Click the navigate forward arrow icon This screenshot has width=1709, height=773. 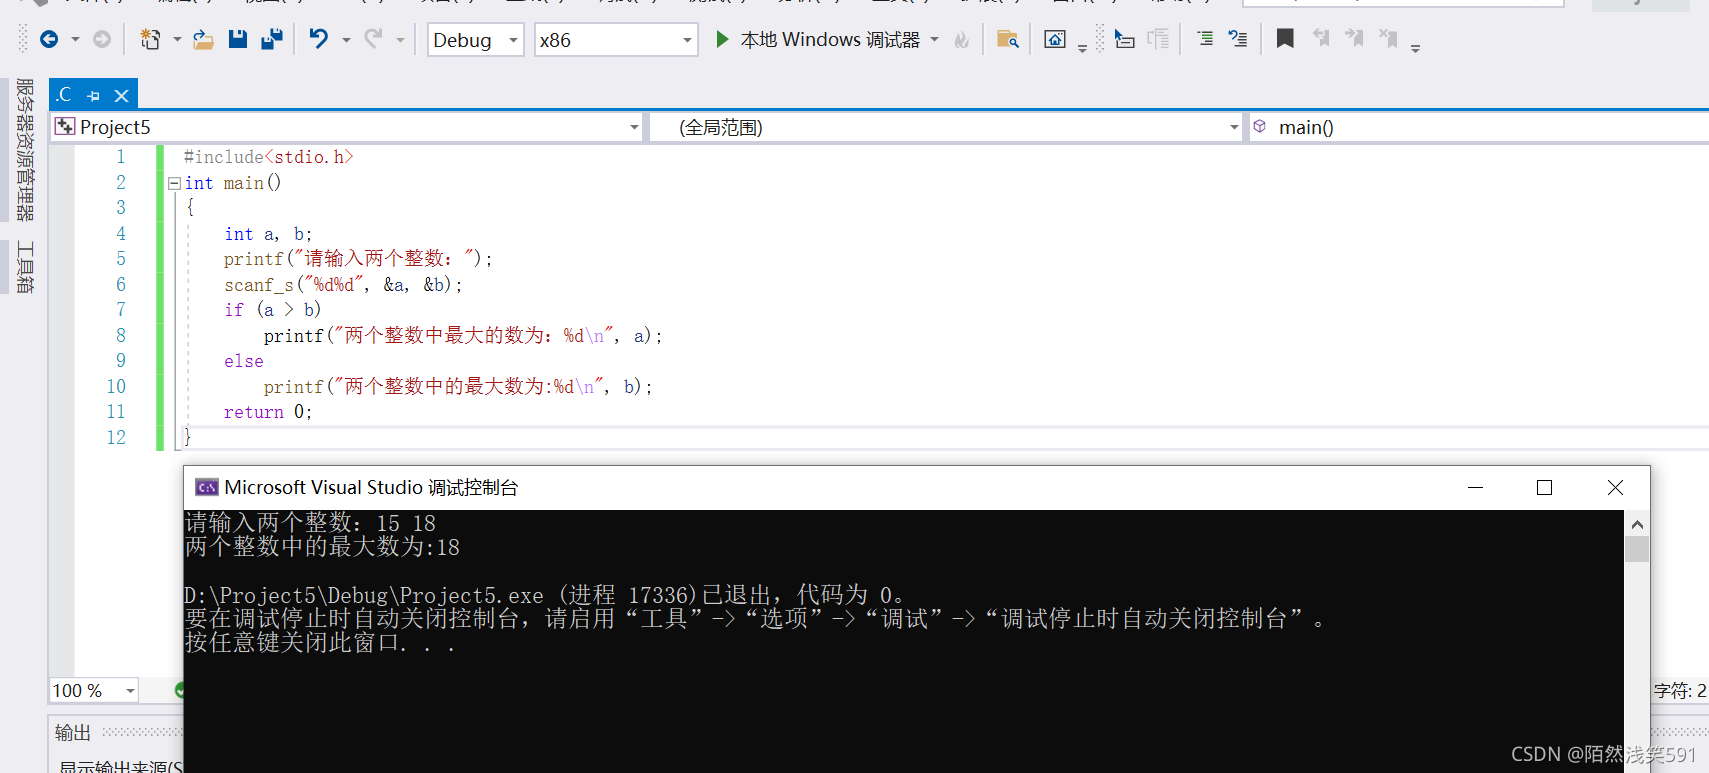coord(102,40)
